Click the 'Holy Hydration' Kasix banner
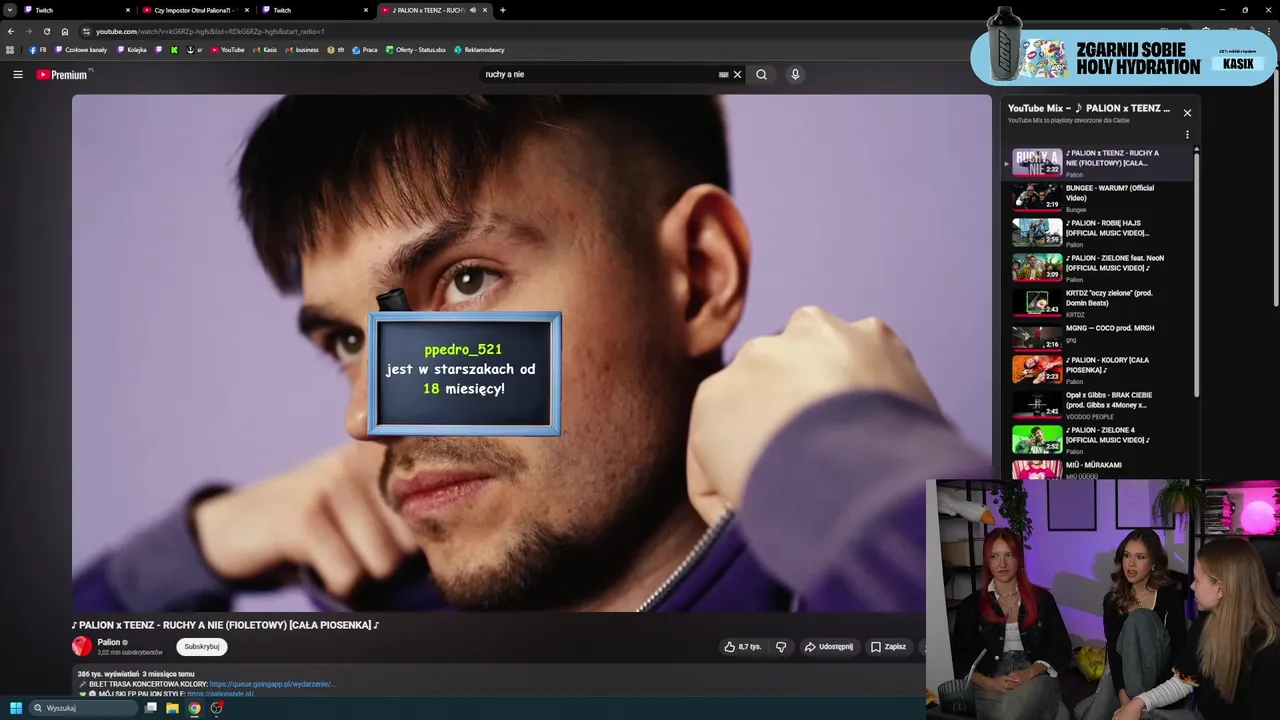 pyautogui.click(x=1124, y=56)
